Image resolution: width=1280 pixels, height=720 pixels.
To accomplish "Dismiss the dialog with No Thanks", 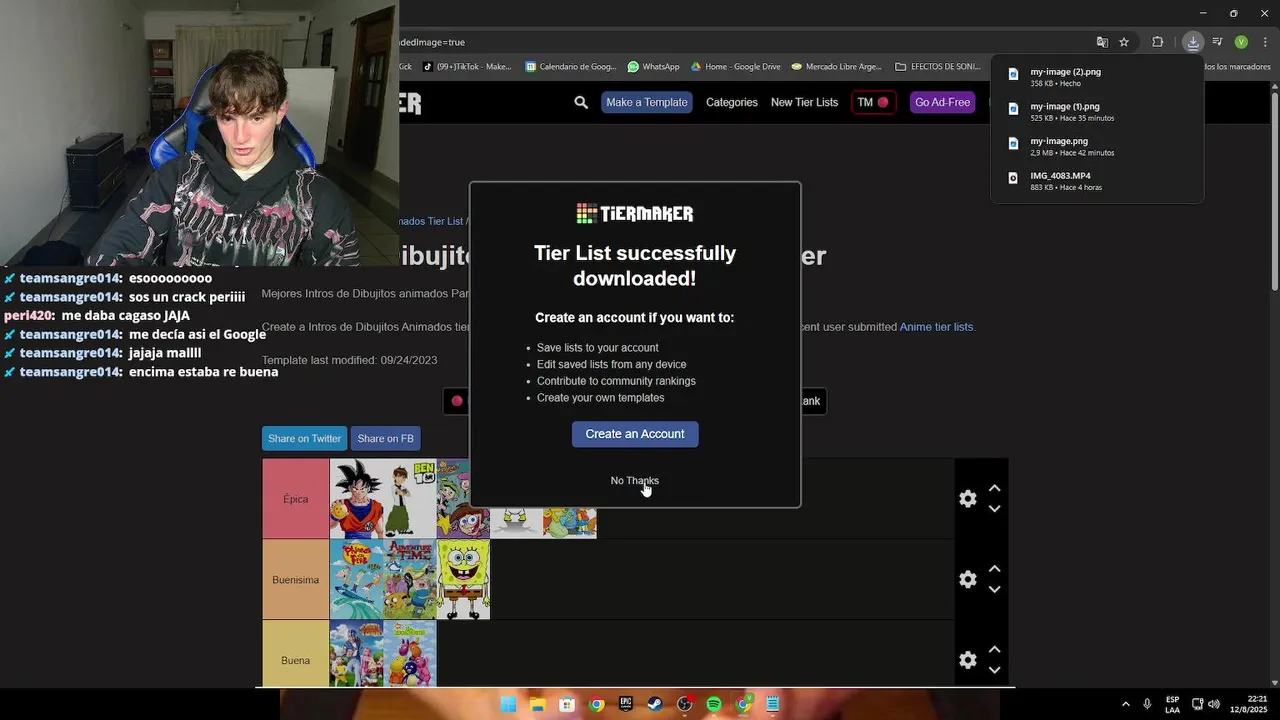I will pos(635,481).
